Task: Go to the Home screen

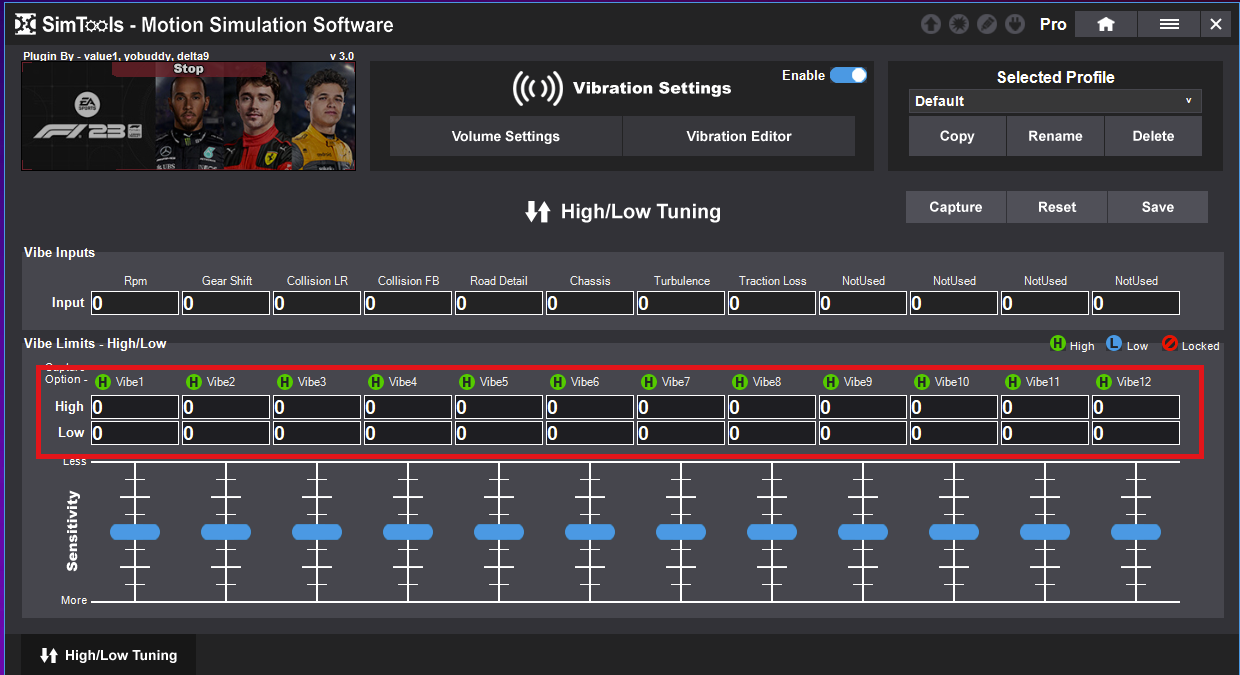Action: tap(1105, 24)
